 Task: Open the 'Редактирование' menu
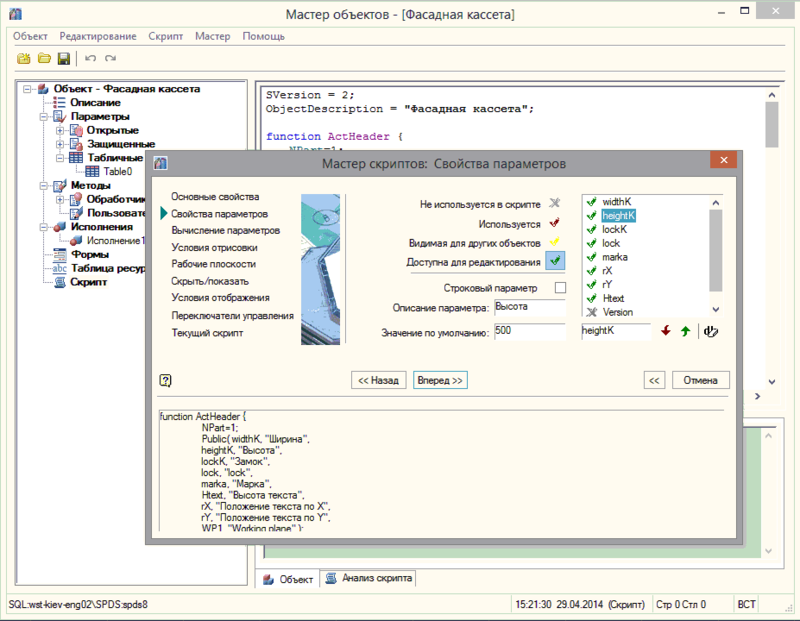[98, 36]
